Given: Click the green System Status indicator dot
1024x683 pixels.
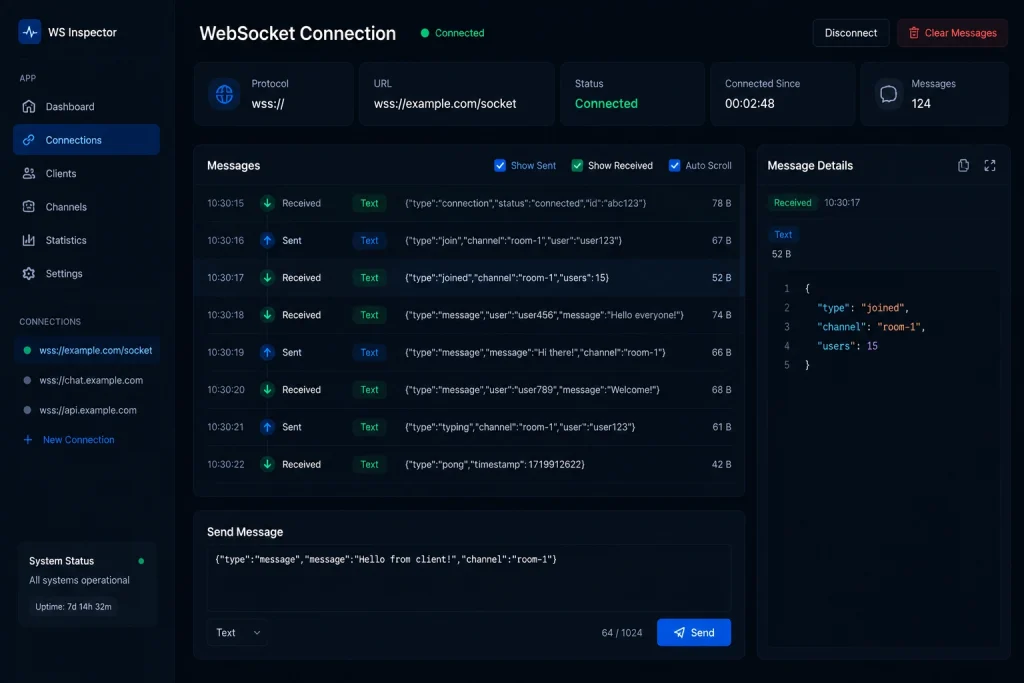Looking at the screenshot, I should click(141, 561).
